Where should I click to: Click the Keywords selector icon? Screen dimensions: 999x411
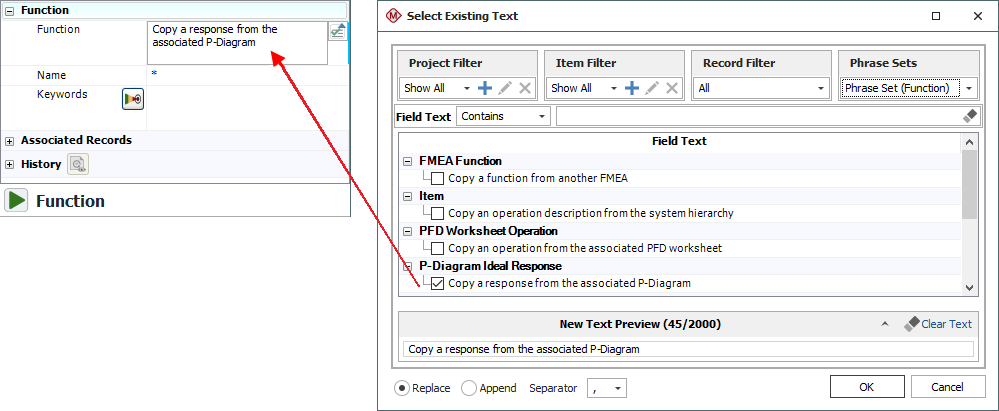point(133,99)
